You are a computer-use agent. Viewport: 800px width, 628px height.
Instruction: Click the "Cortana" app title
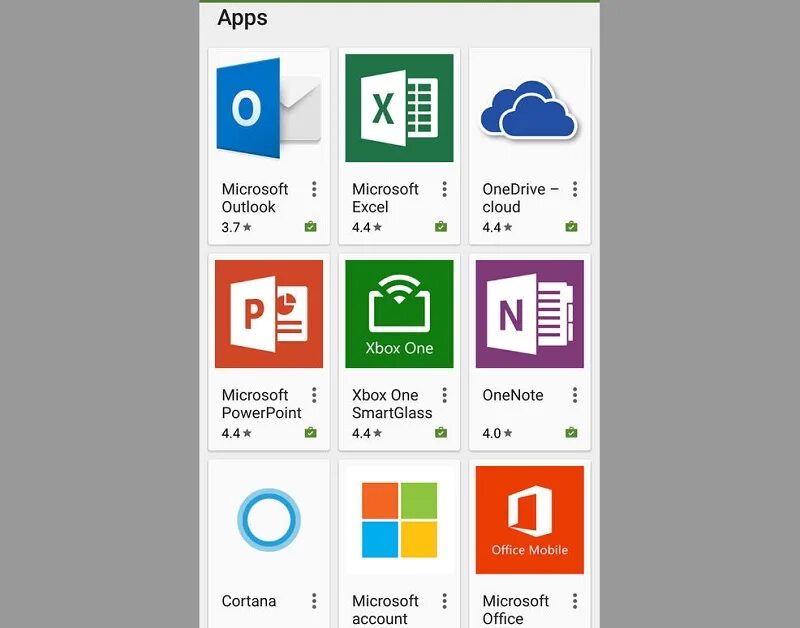click(248, 601)
